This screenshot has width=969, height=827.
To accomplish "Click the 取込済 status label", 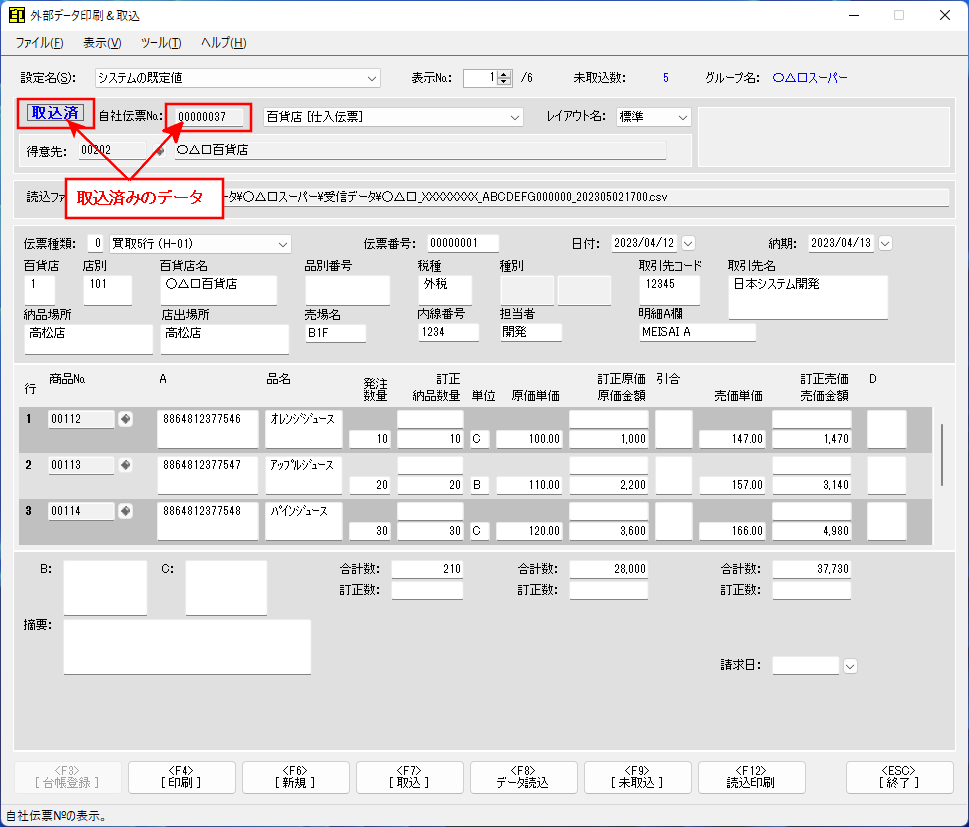I will pyautogui.click(x=55, y=113).
